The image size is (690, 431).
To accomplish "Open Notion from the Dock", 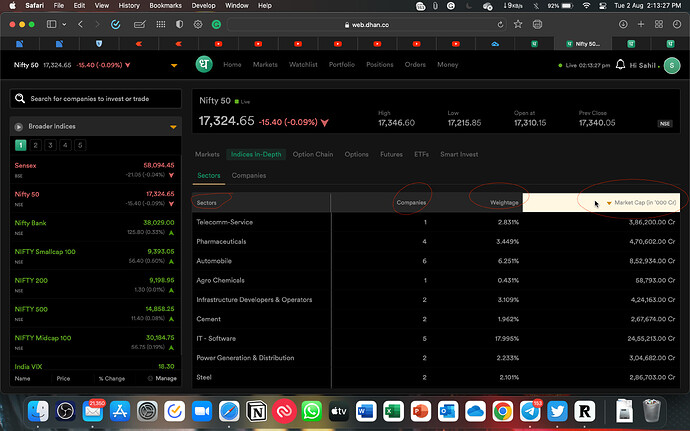I will point(257,412).
